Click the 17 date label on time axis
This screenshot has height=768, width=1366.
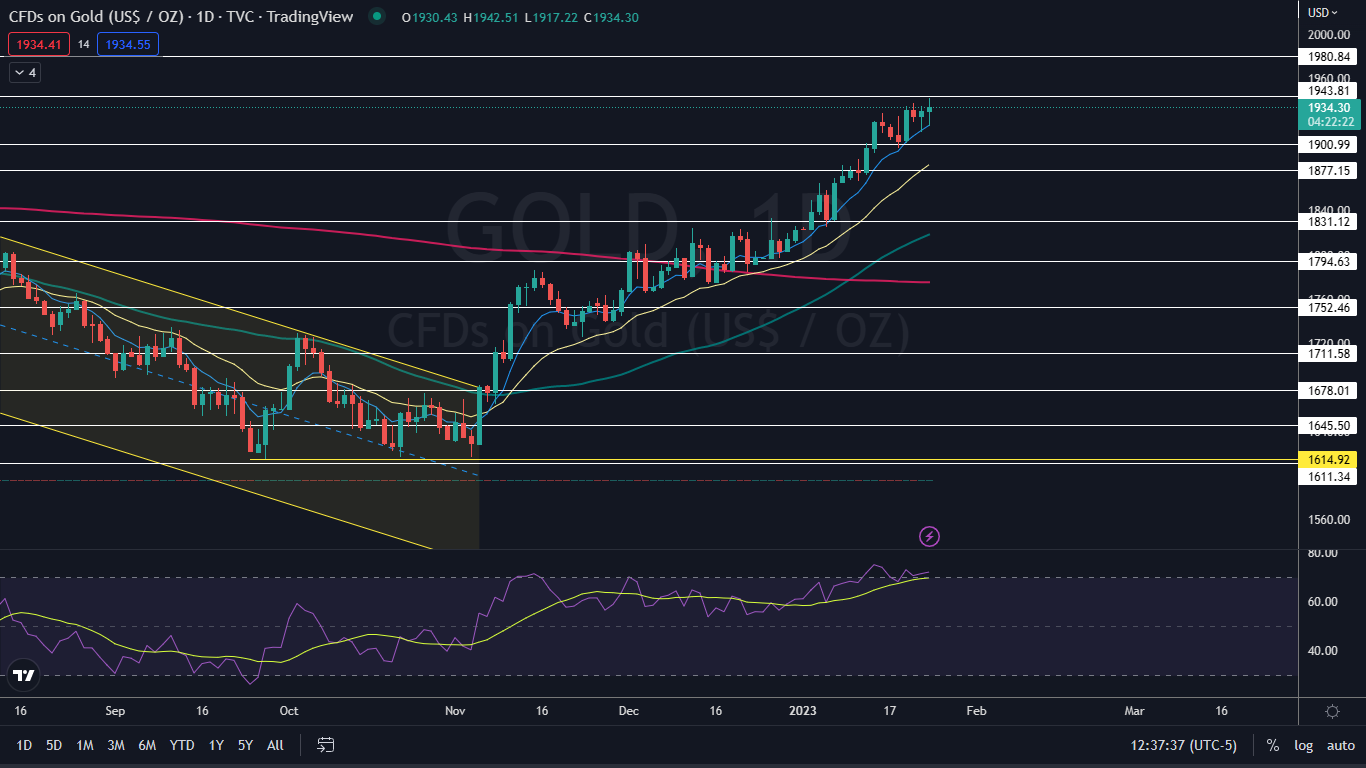[889, 711]
